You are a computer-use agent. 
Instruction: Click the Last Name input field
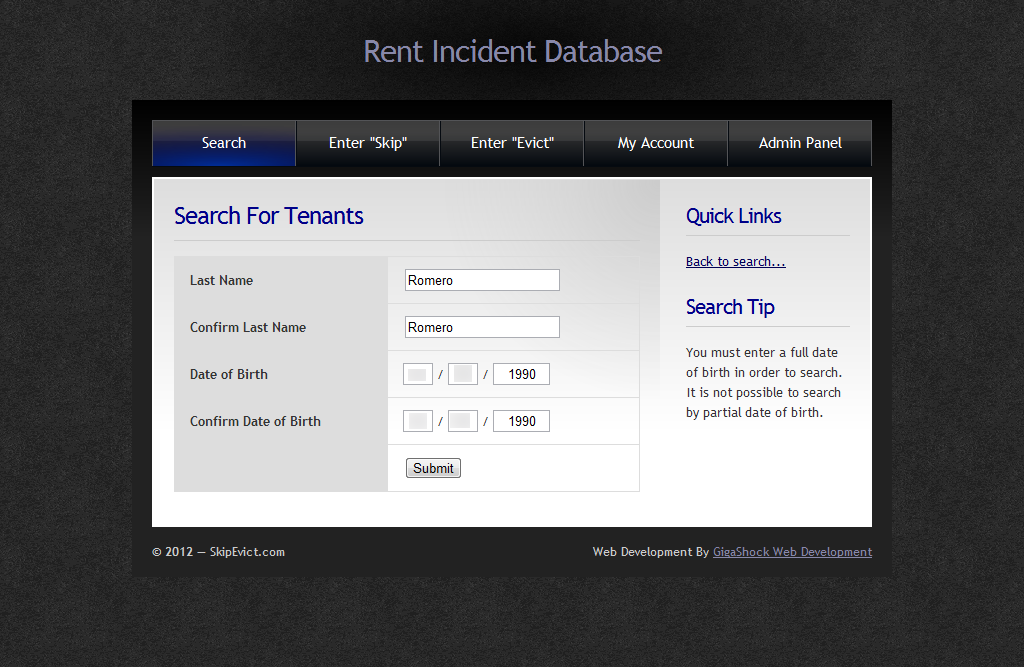pos(482,280)
